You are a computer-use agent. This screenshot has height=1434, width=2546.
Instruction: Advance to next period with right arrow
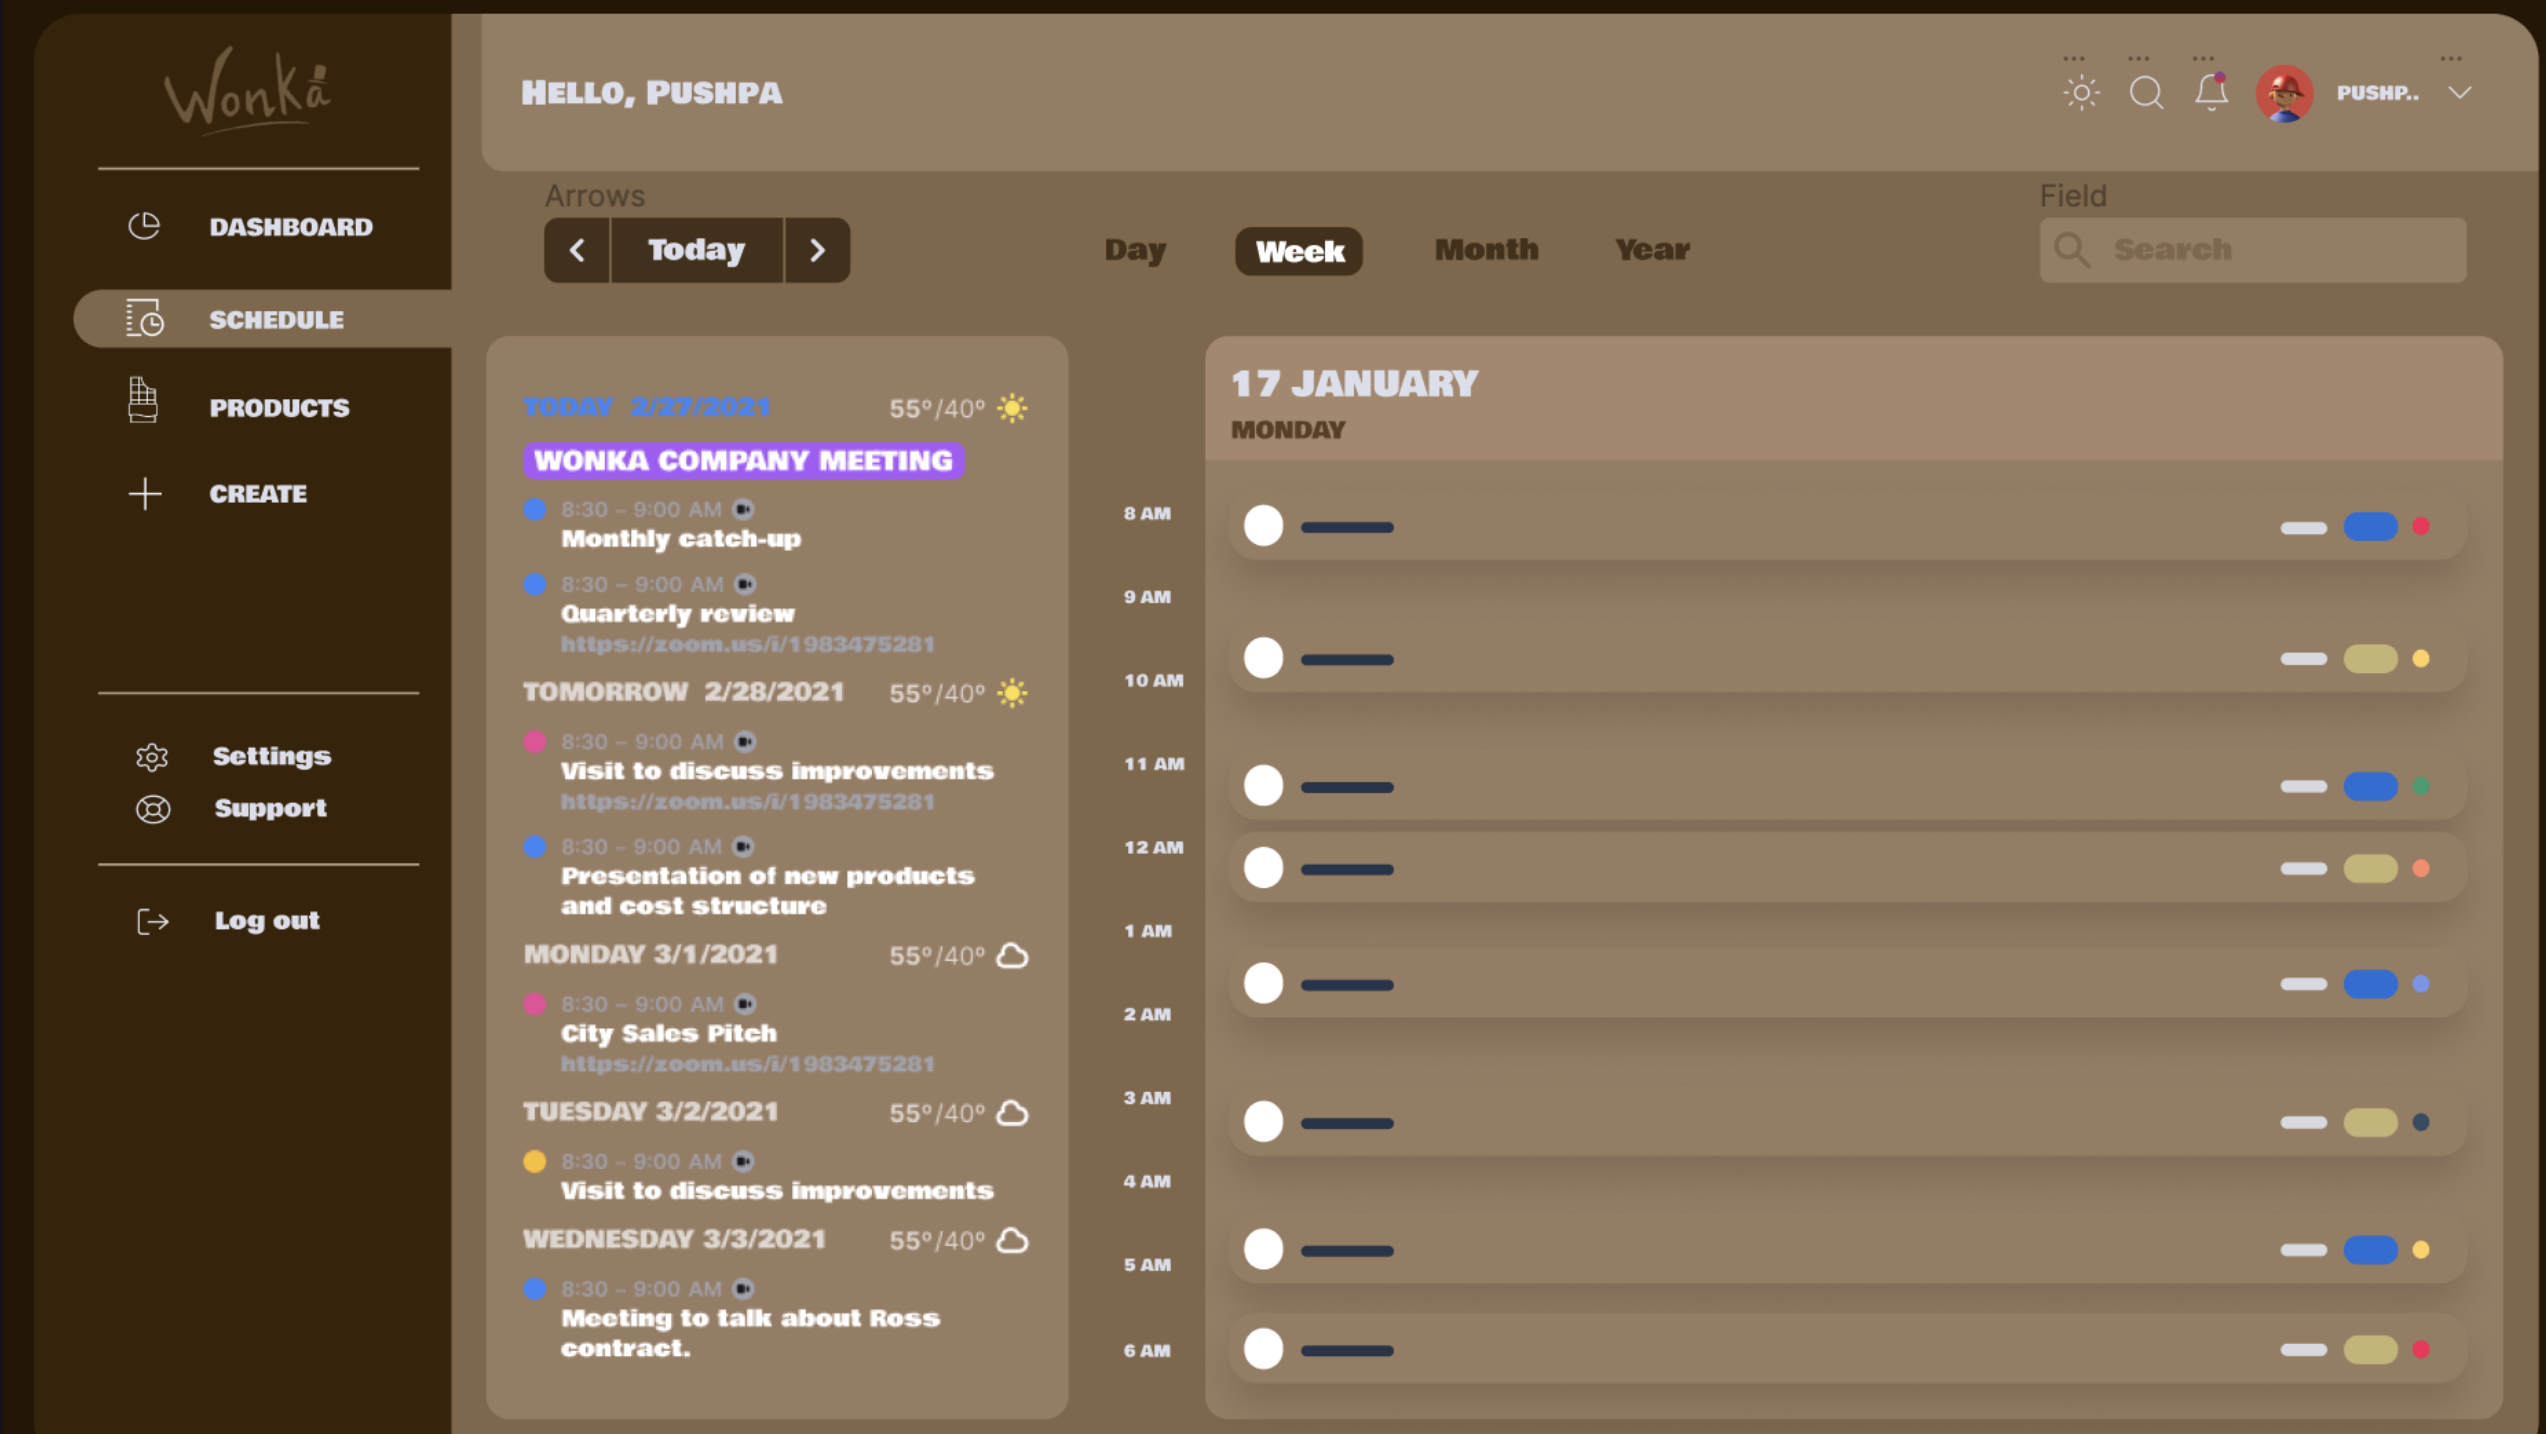click(817, 250)
